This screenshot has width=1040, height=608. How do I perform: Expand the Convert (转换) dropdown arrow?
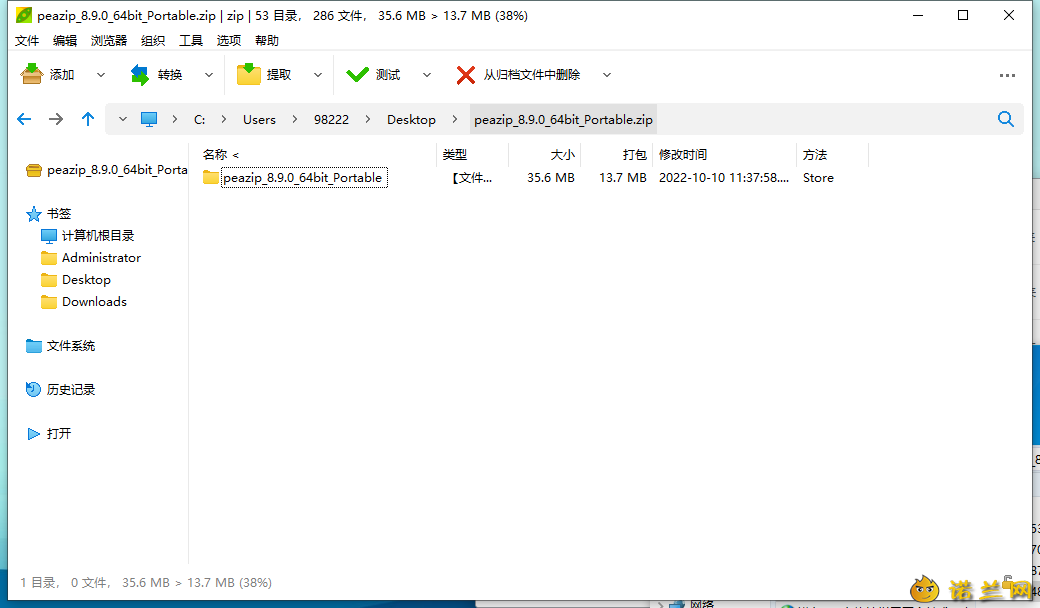pos(209,75)
